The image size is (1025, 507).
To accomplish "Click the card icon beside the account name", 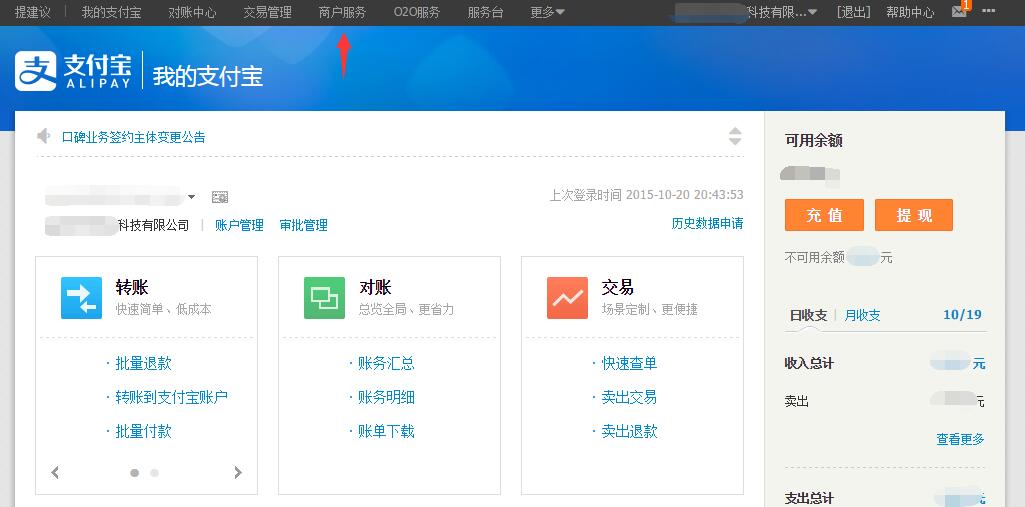I will pos(220,197).
